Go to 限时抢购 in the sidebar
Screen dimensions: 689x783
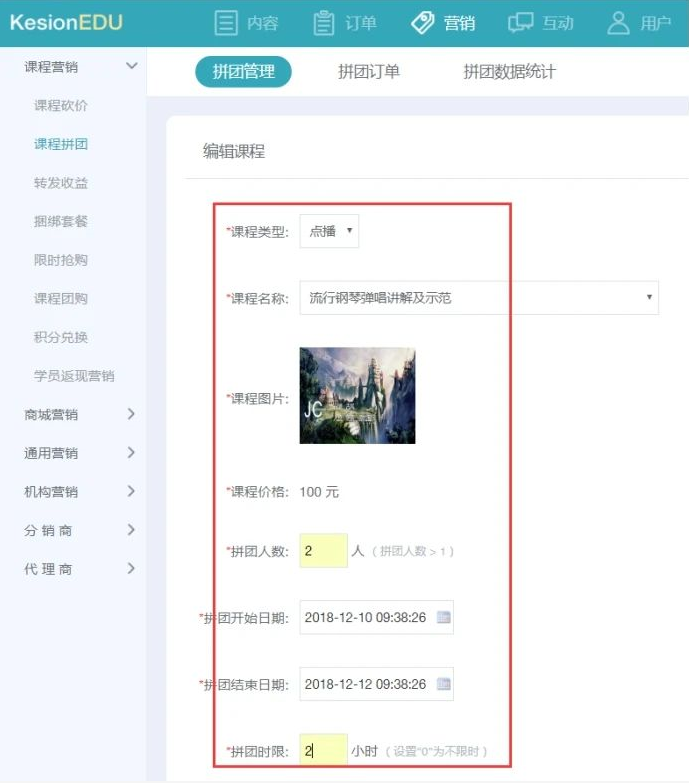61,260
